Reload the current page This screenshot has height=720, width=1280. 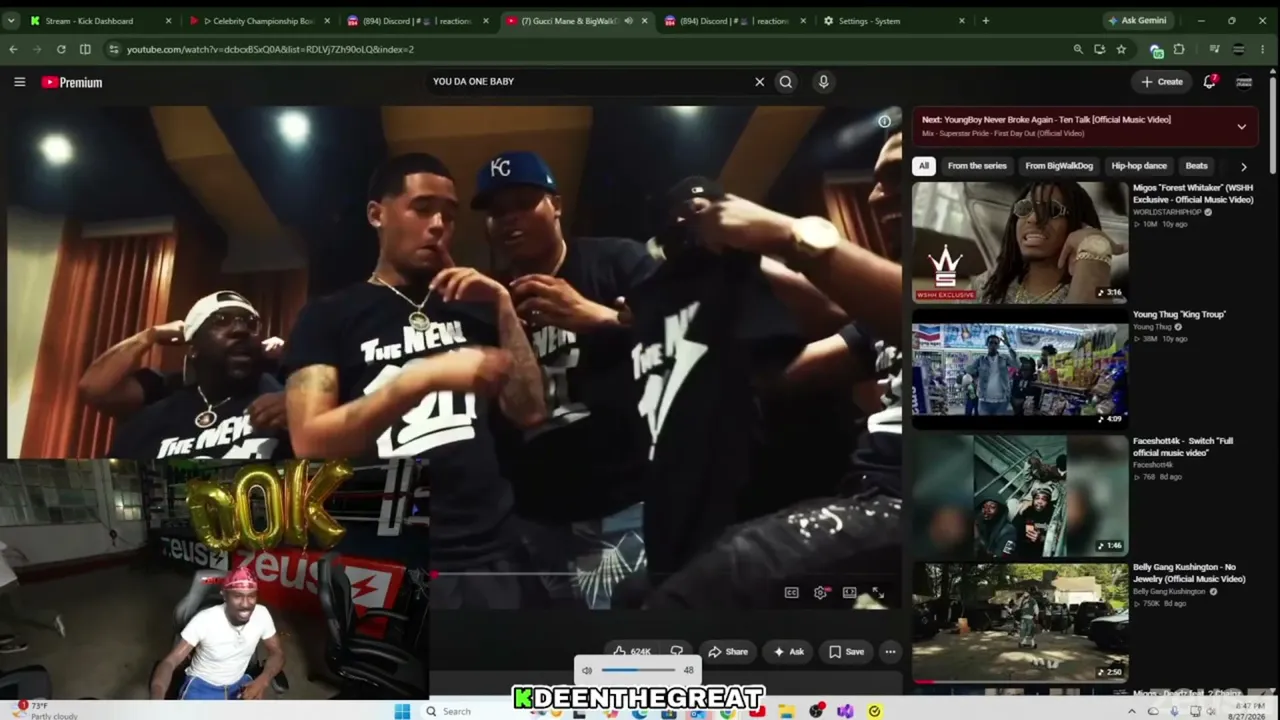click(x=61, y=49)
